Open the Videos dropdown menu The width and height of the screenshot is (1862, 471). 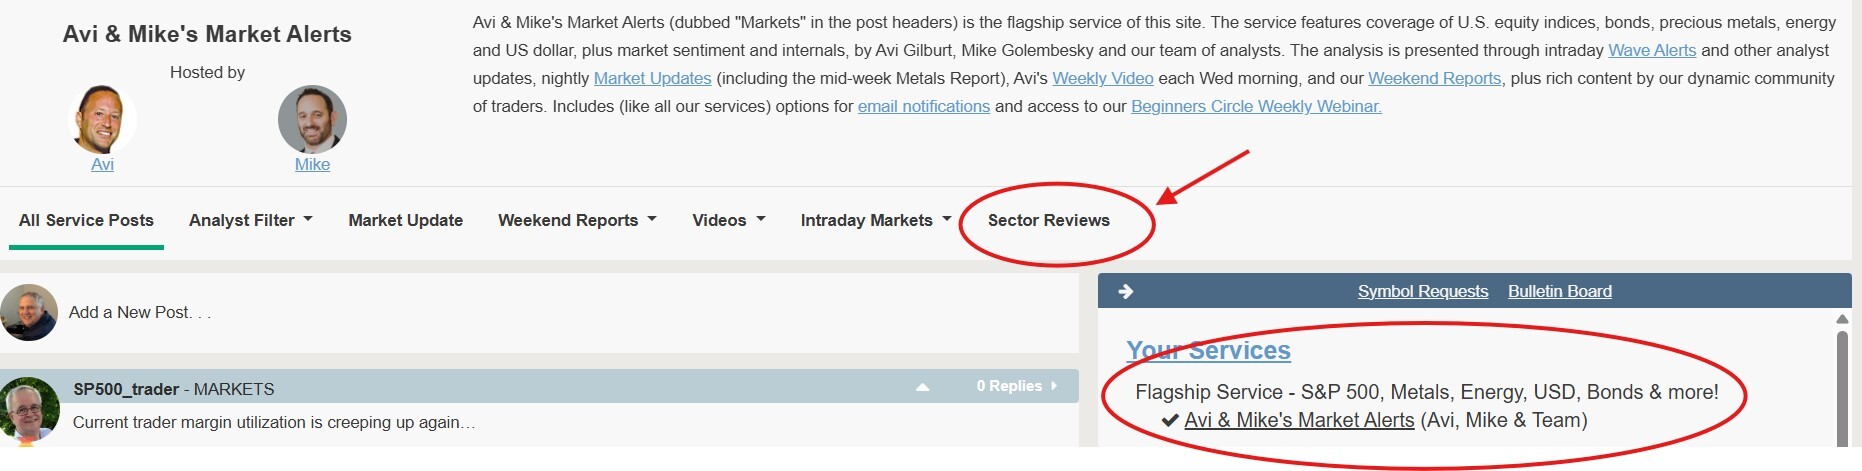tap(729, 220)
